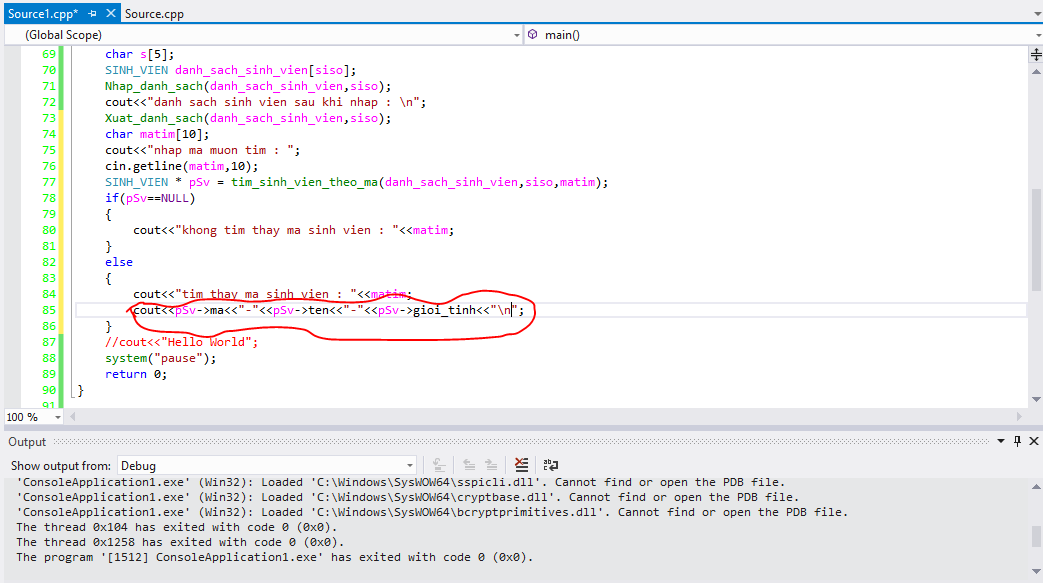Toggle word wrap in Output window
Screen dimensions: 1043x583
pos(550,465)
